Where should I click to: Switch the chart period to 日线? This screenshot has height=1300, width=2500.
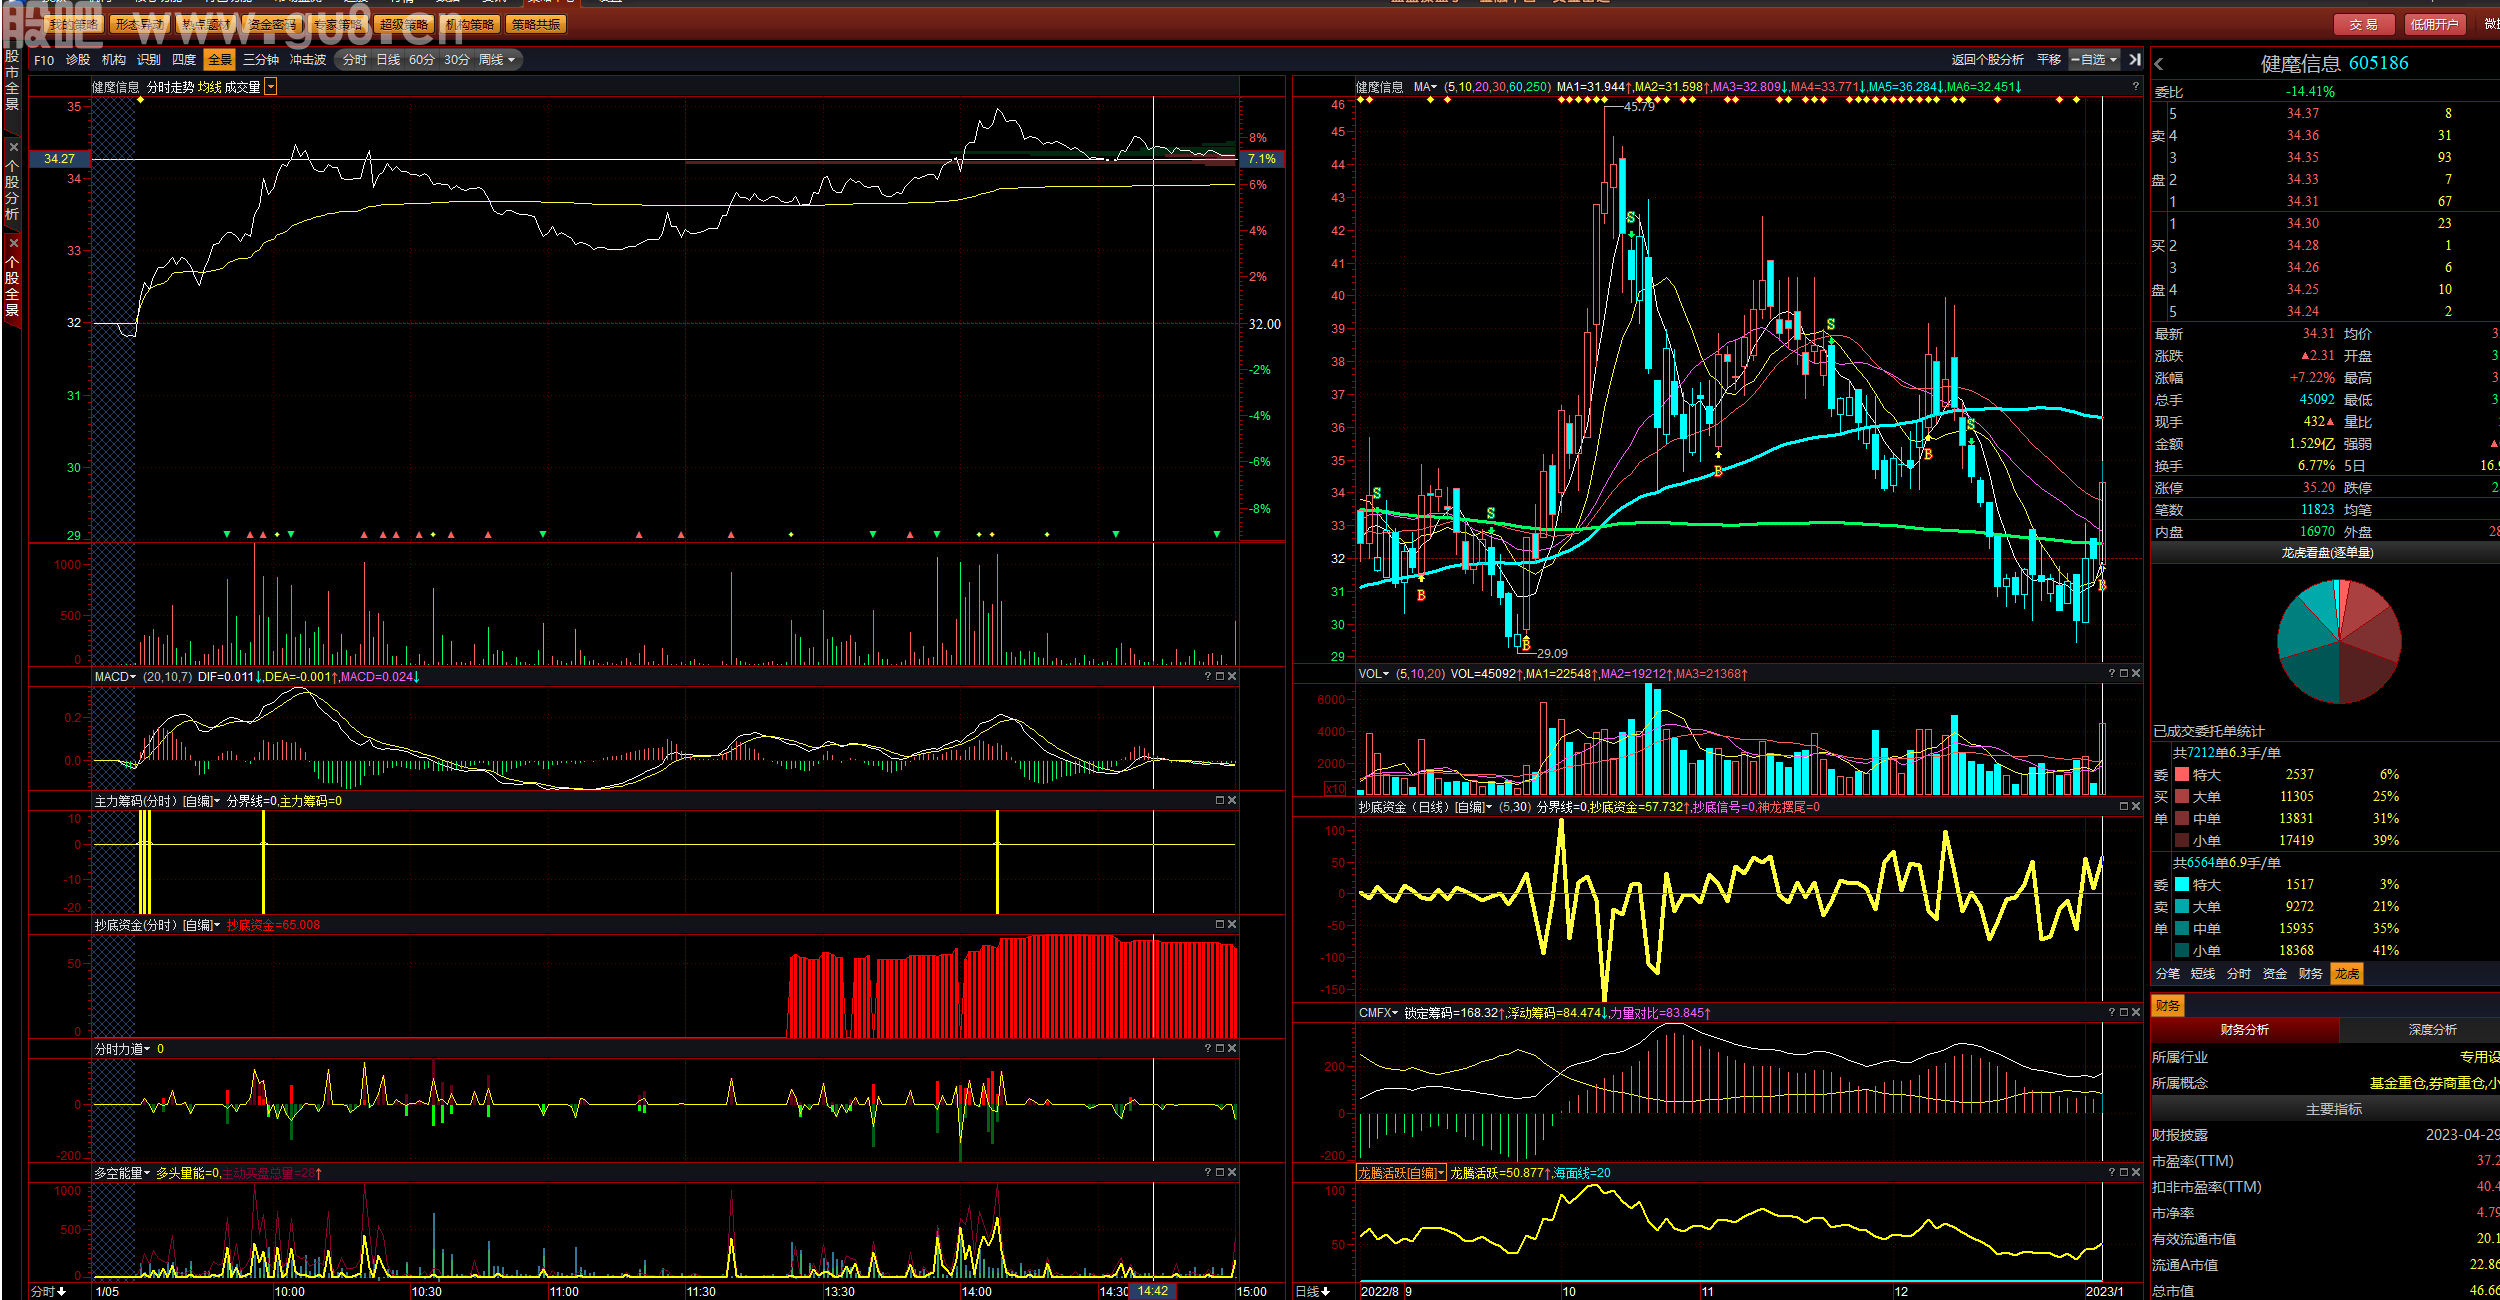point(388,60)
